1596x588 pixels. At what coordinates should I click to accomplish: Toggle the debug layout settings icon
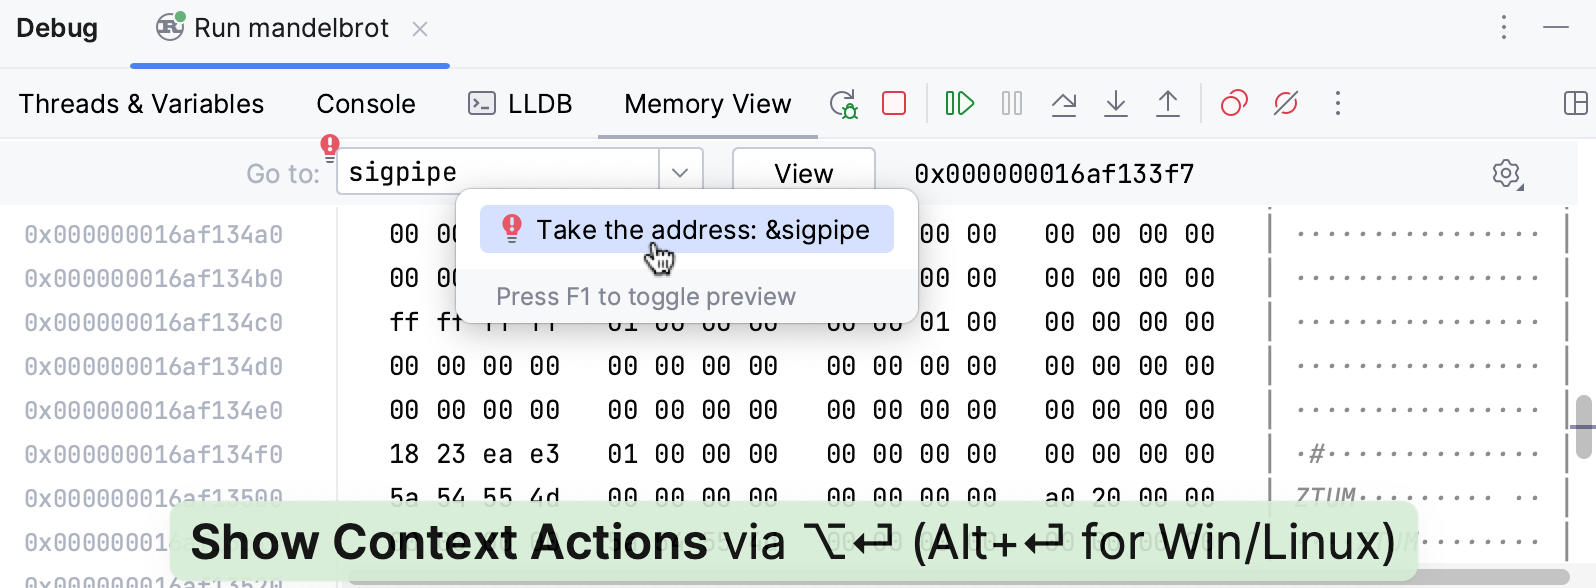tap(1575, 103)
